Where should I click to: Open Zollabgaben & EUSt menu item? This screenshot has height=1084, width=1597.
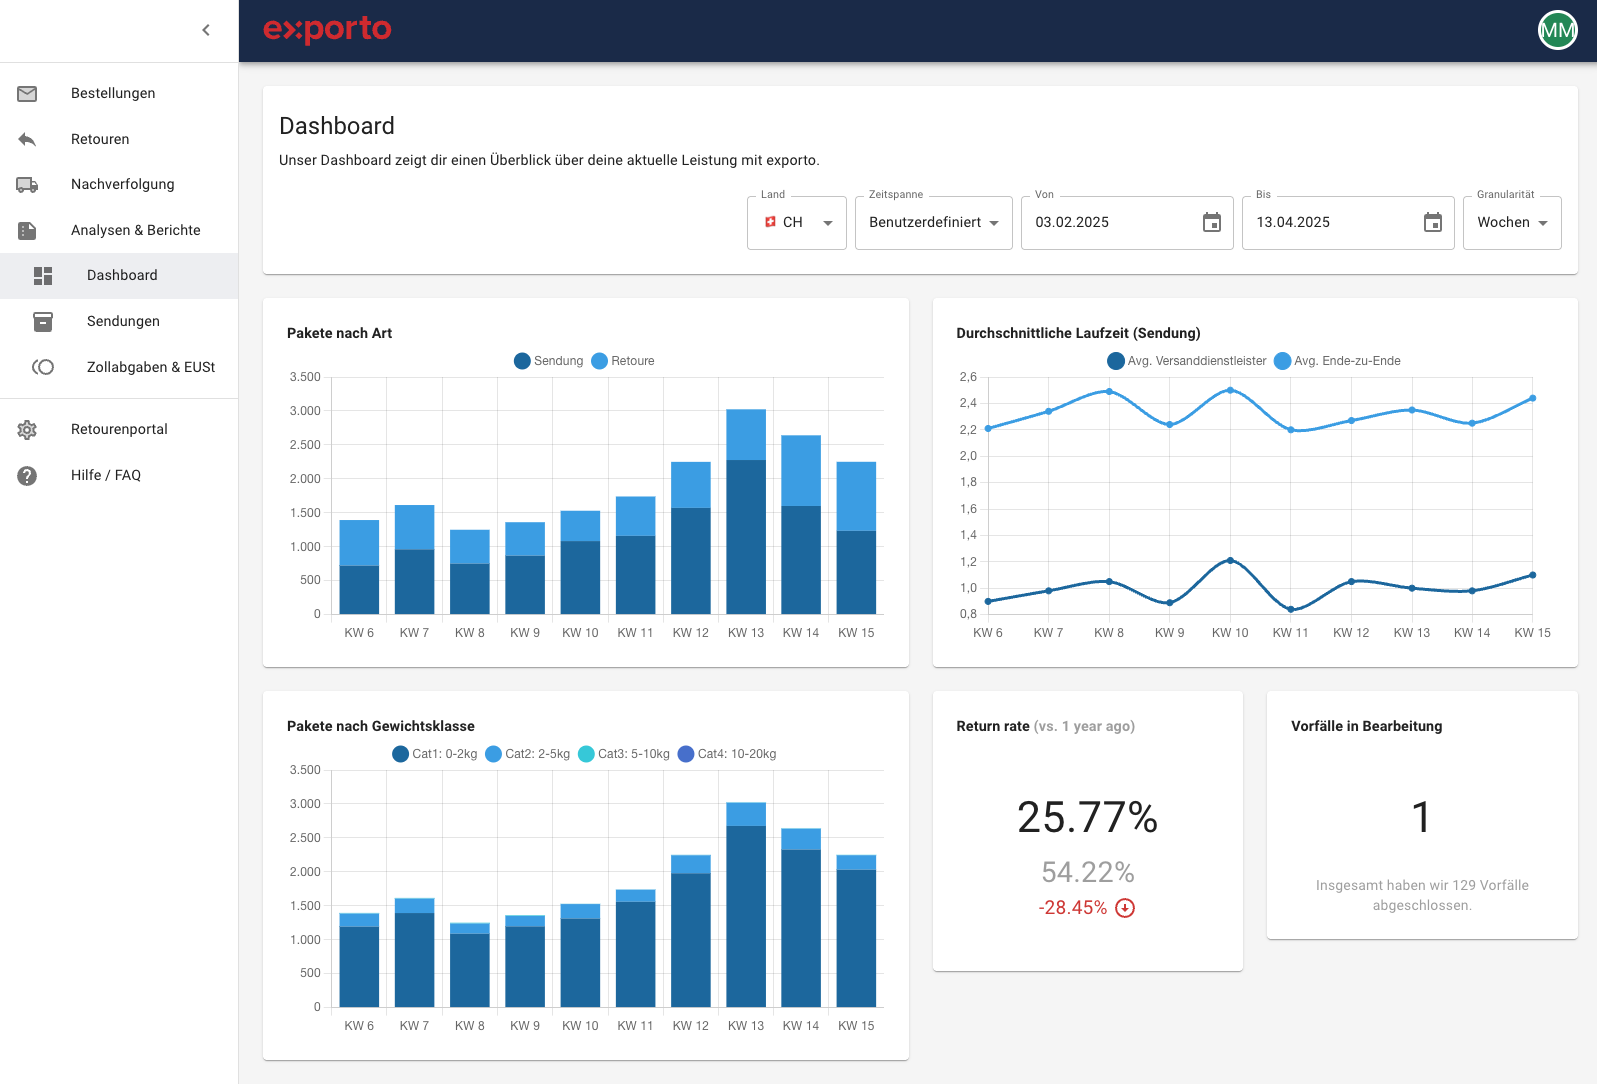150,367
